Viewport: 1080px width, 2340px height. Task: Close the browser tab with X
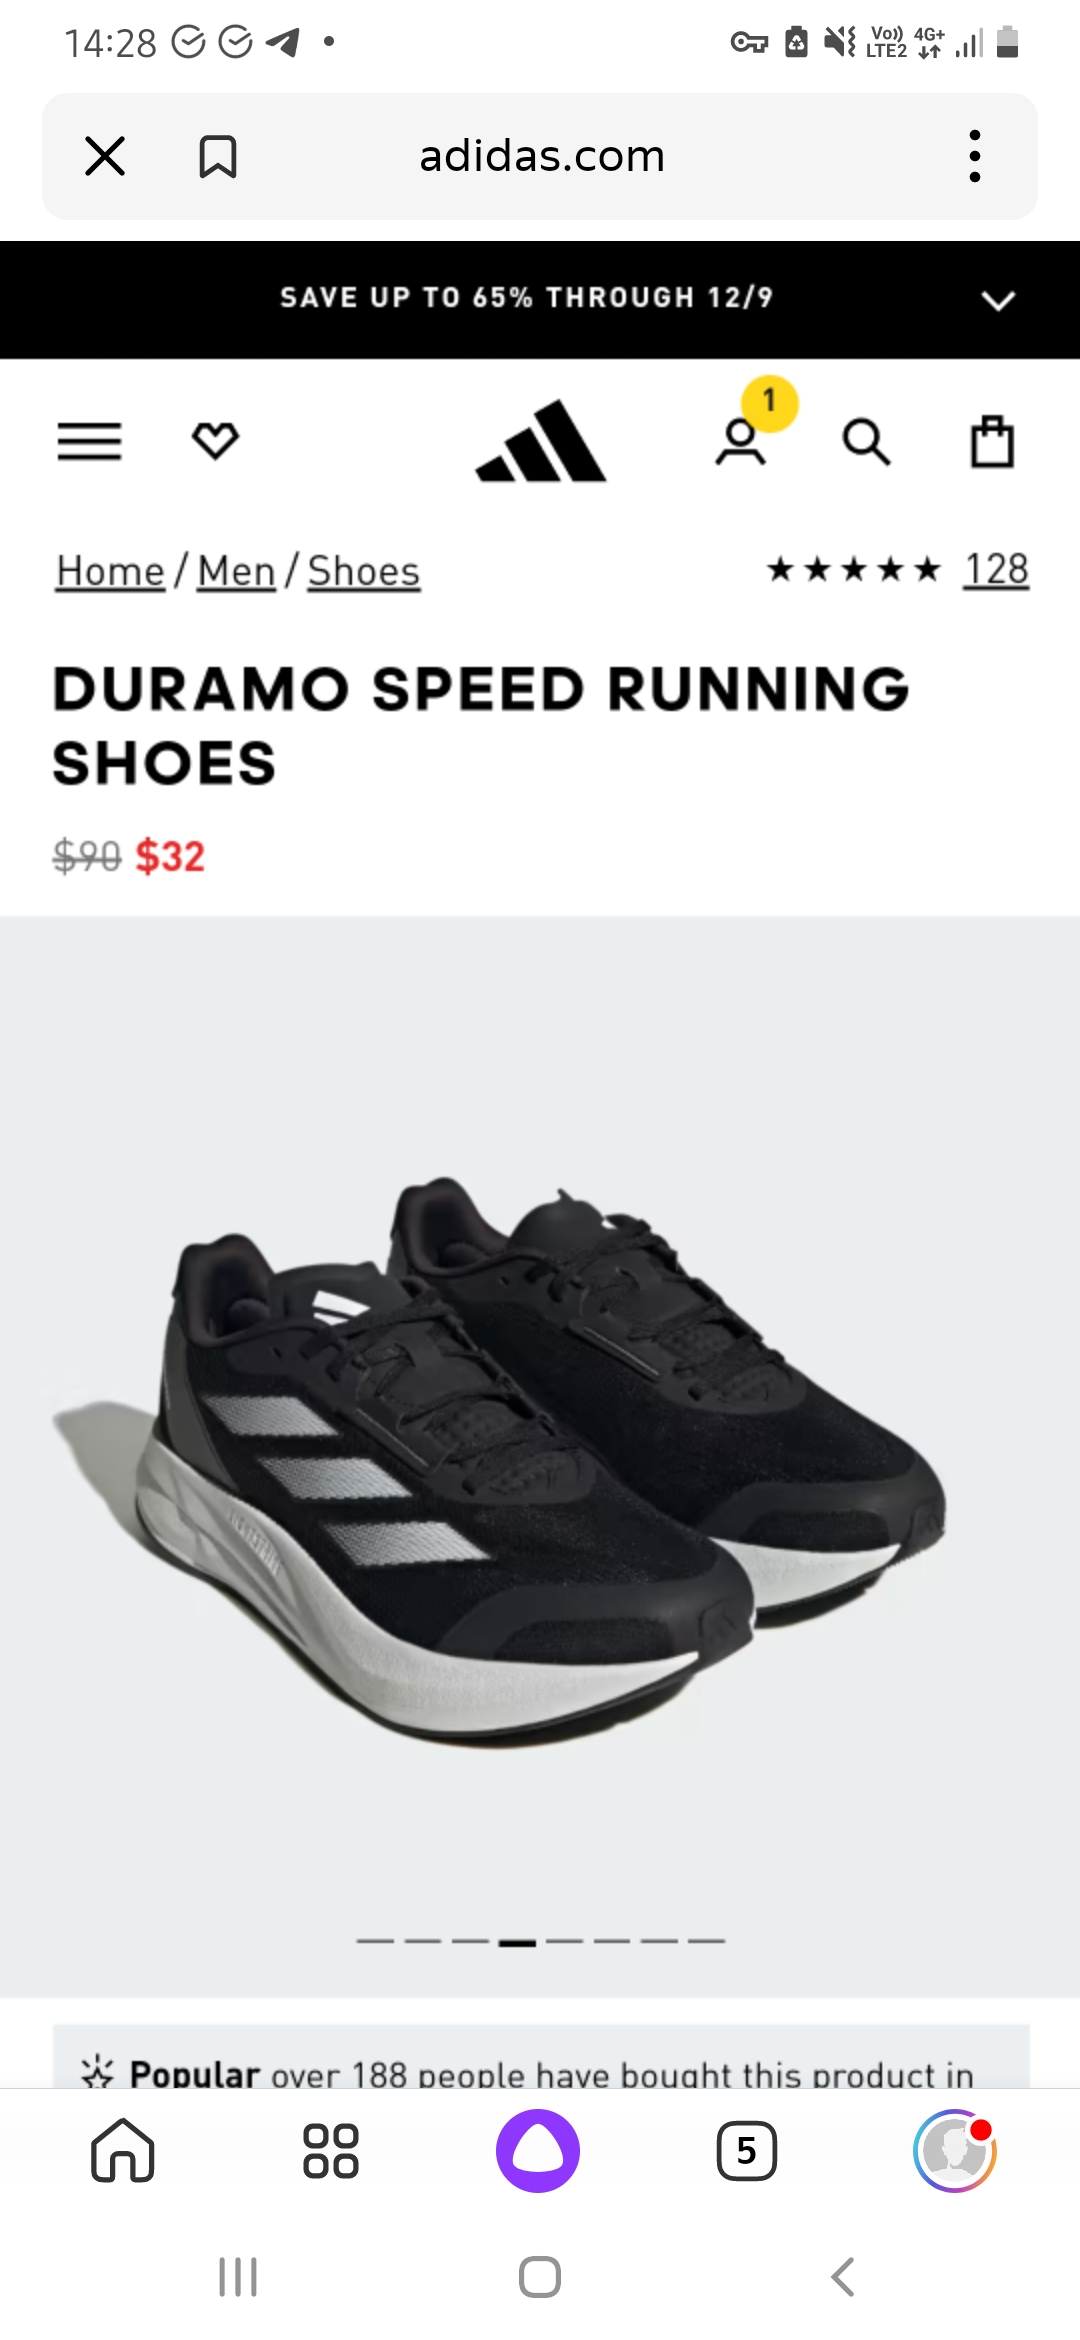(105, 156)
